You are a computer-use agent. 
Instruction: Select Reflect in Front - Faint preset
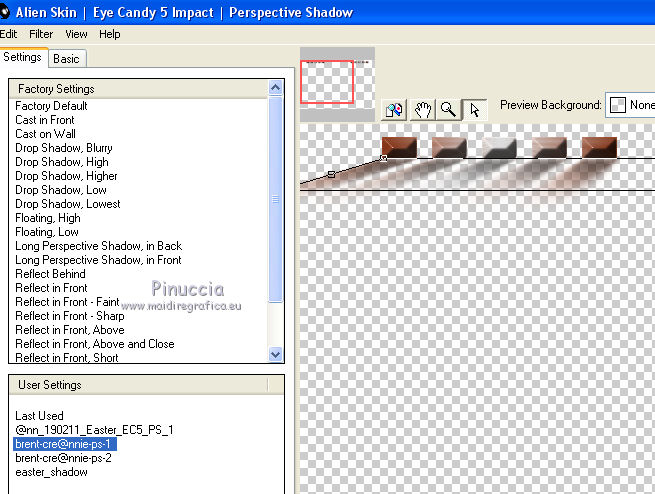(x=67, y=302)
